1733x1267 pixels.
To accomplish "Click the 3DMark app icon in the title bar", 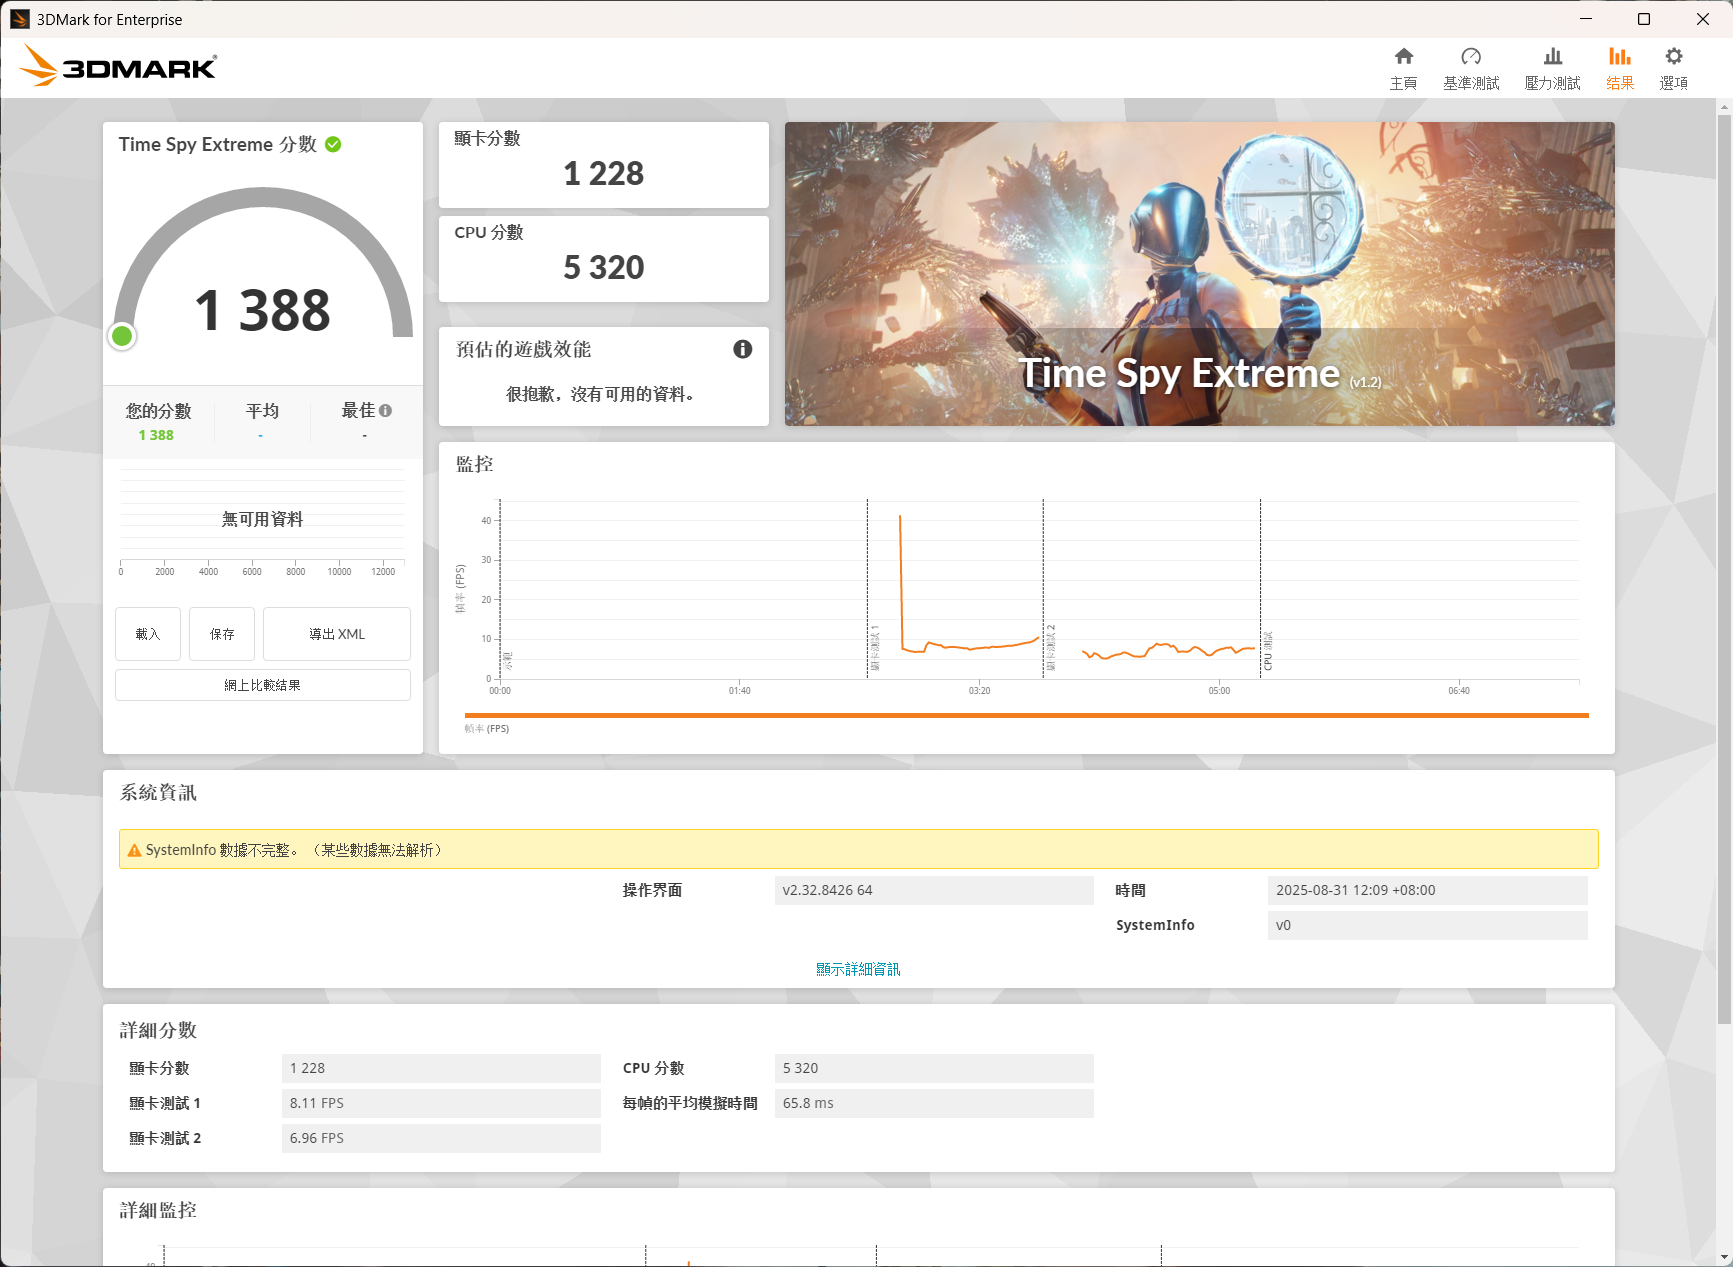I will click(x=20, y=19).
